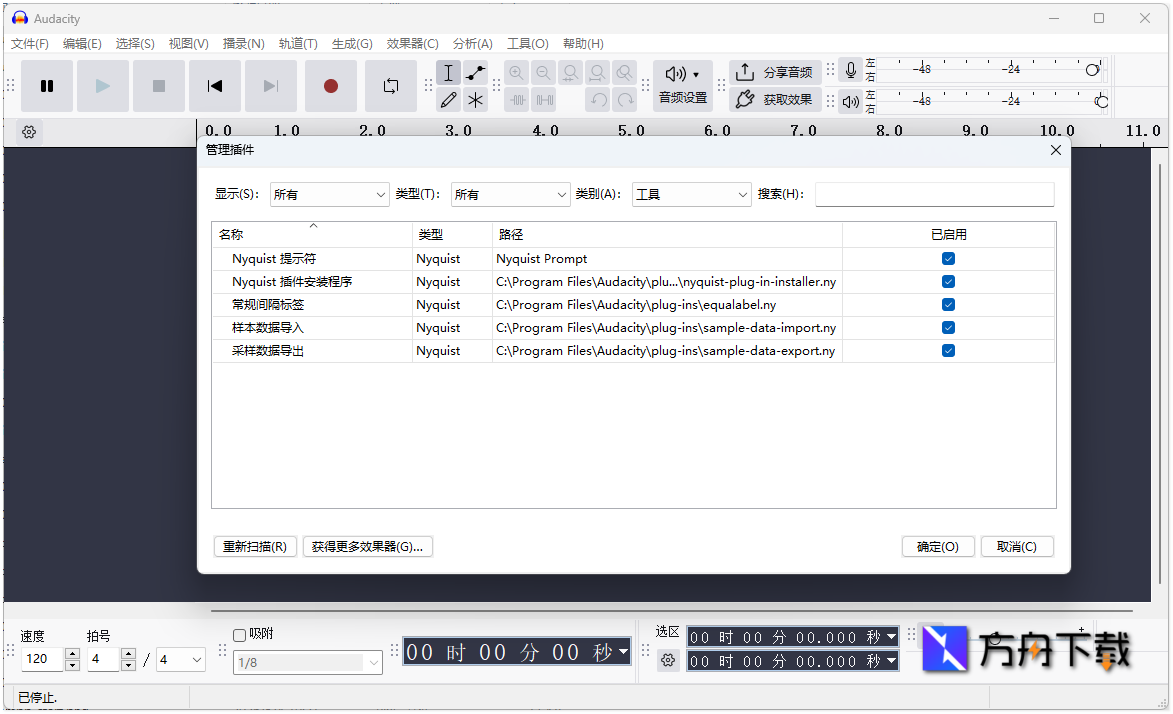Viewport: 1173px width, 714px height.
Task: Click the playback level slider knob
Action: tap(1101, 102)
